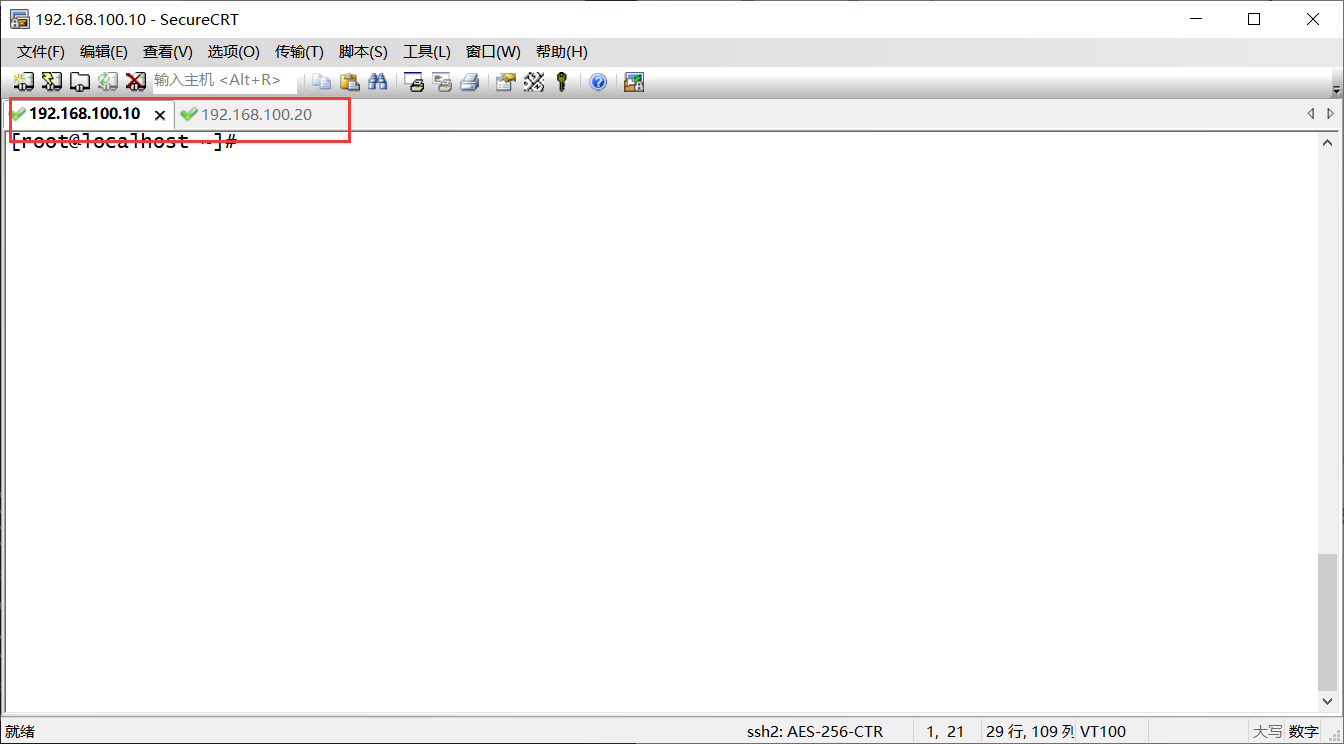
Task: Click the Paste clipboard icon
Action: pos(349,82)
